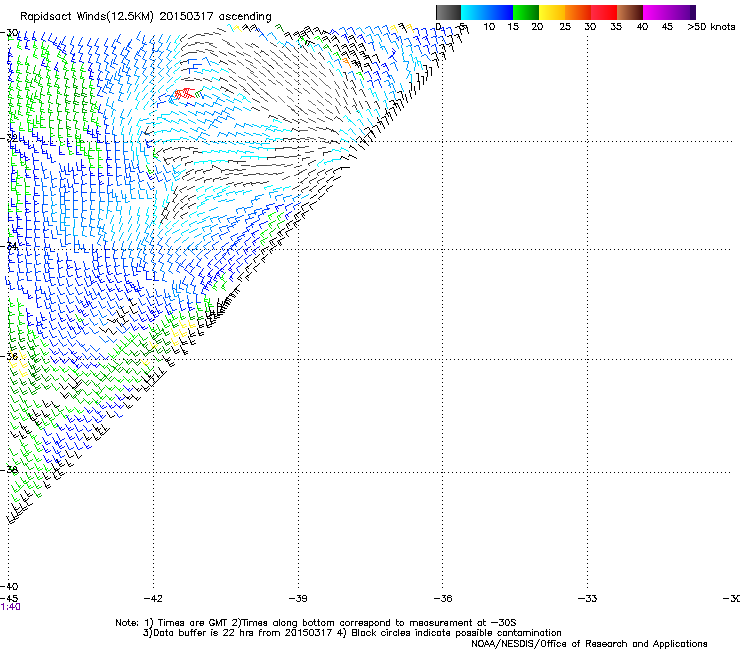Click the '-34' latitude axis label
This screenshot has height=650, width=740.
(9, 246)
